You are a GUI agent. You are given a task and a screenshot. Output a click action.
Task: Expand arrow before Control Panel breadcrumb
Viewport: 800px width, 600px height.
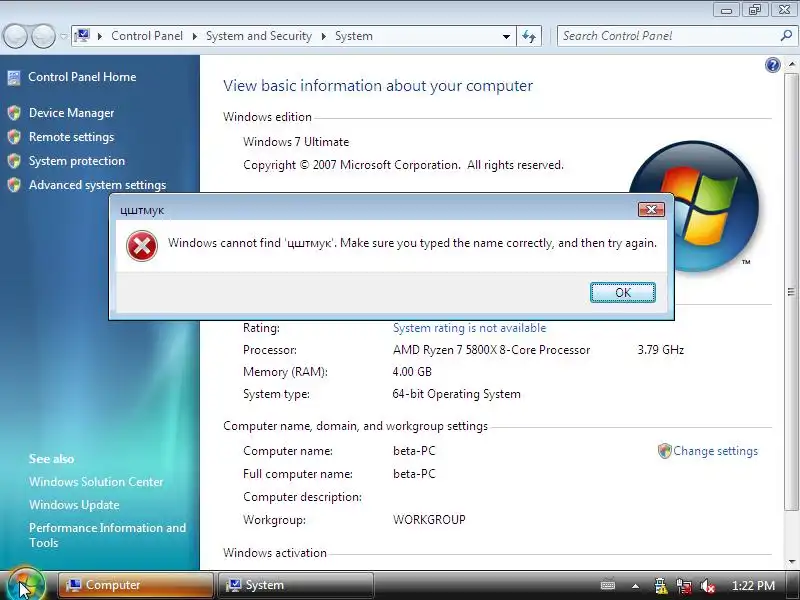coord(100,36)
